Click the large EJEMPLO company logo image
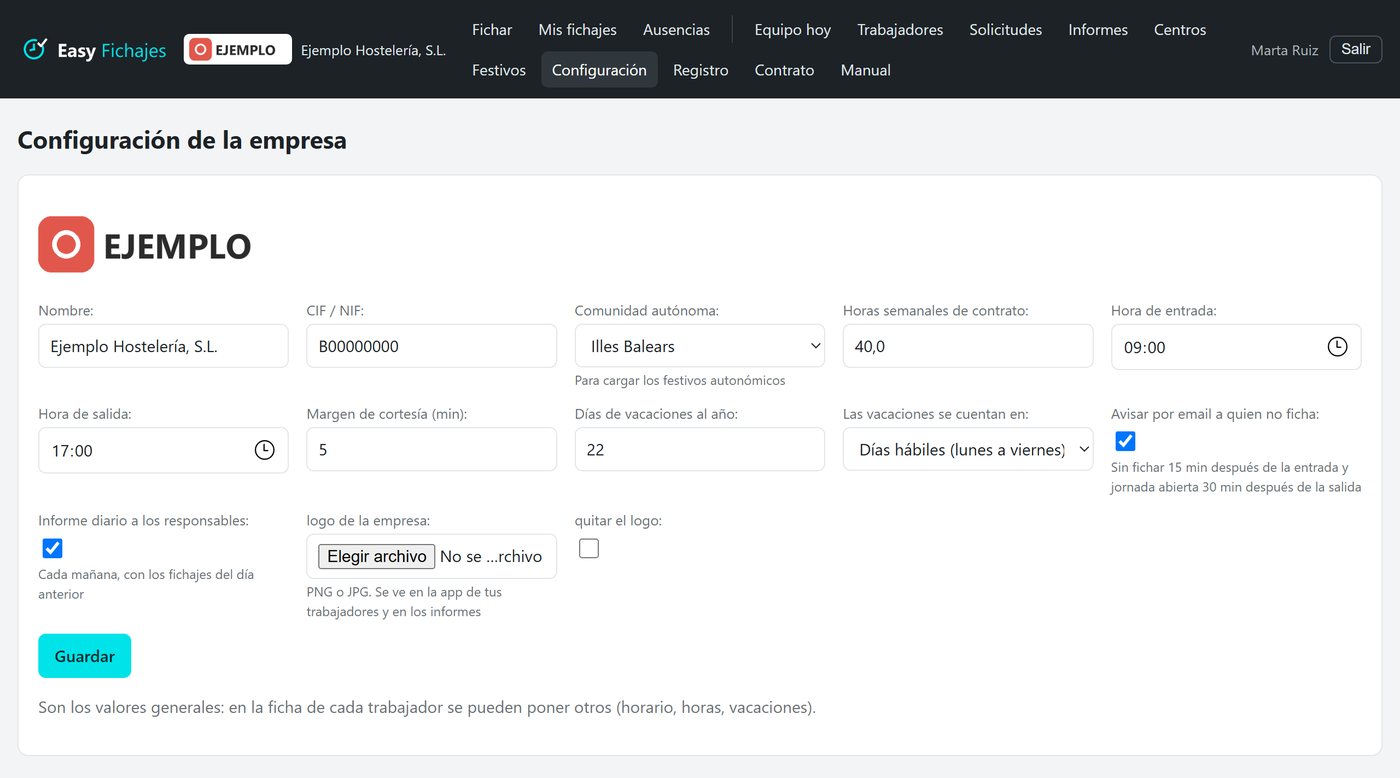 (x=145, y=244)
